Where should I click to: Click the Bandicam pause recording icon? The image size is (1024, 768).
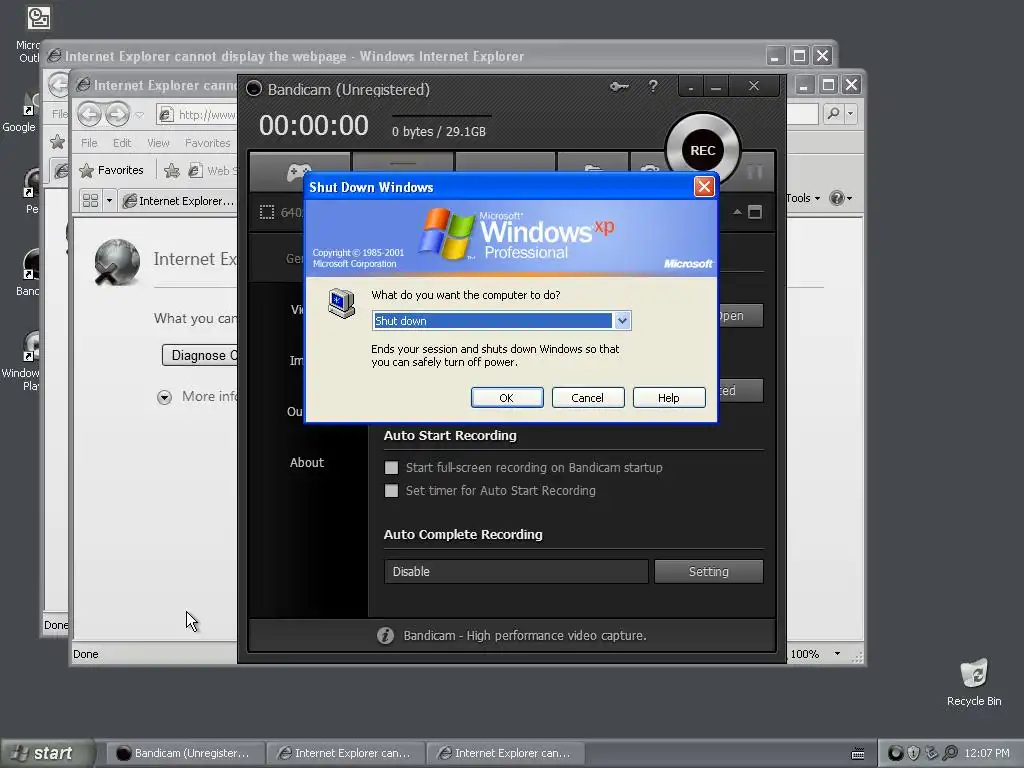(755, 171)
